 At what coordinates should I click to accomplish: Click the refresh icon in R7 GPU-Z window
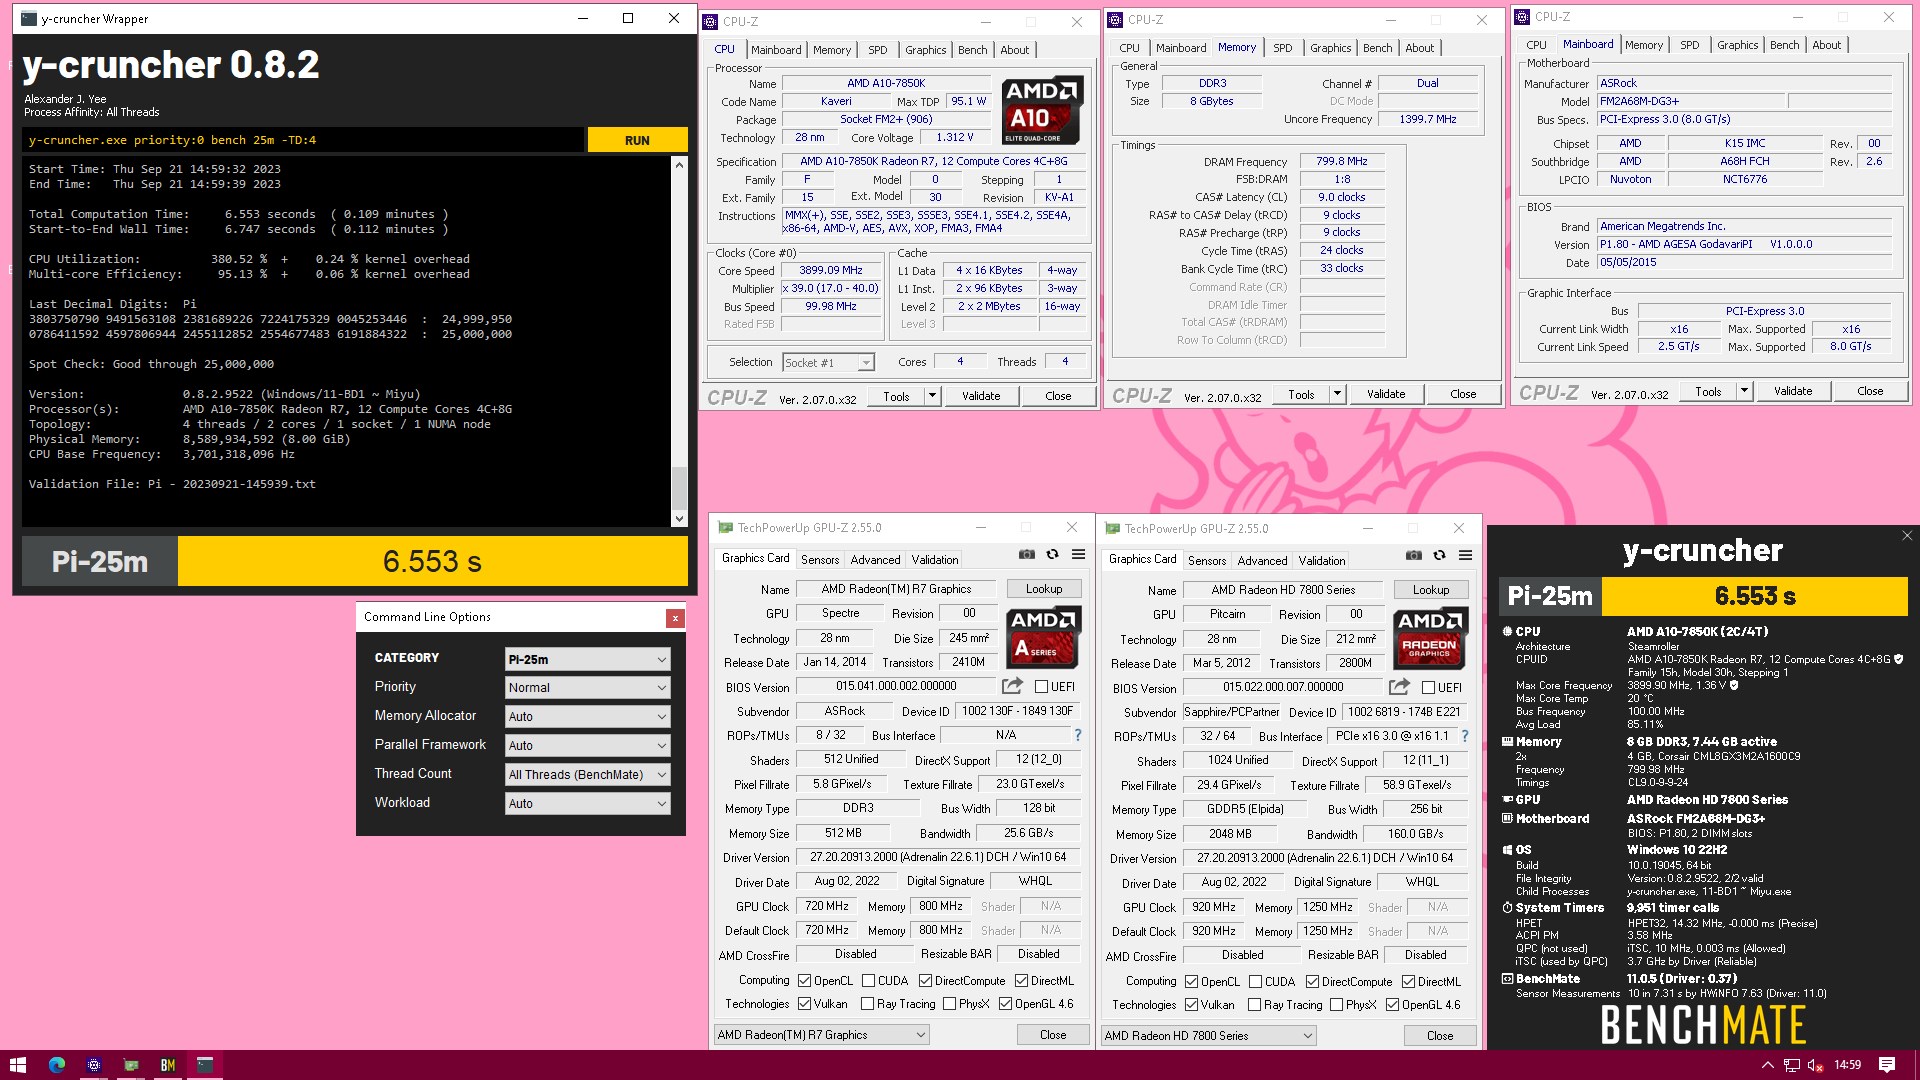[x=1053, y=555]
